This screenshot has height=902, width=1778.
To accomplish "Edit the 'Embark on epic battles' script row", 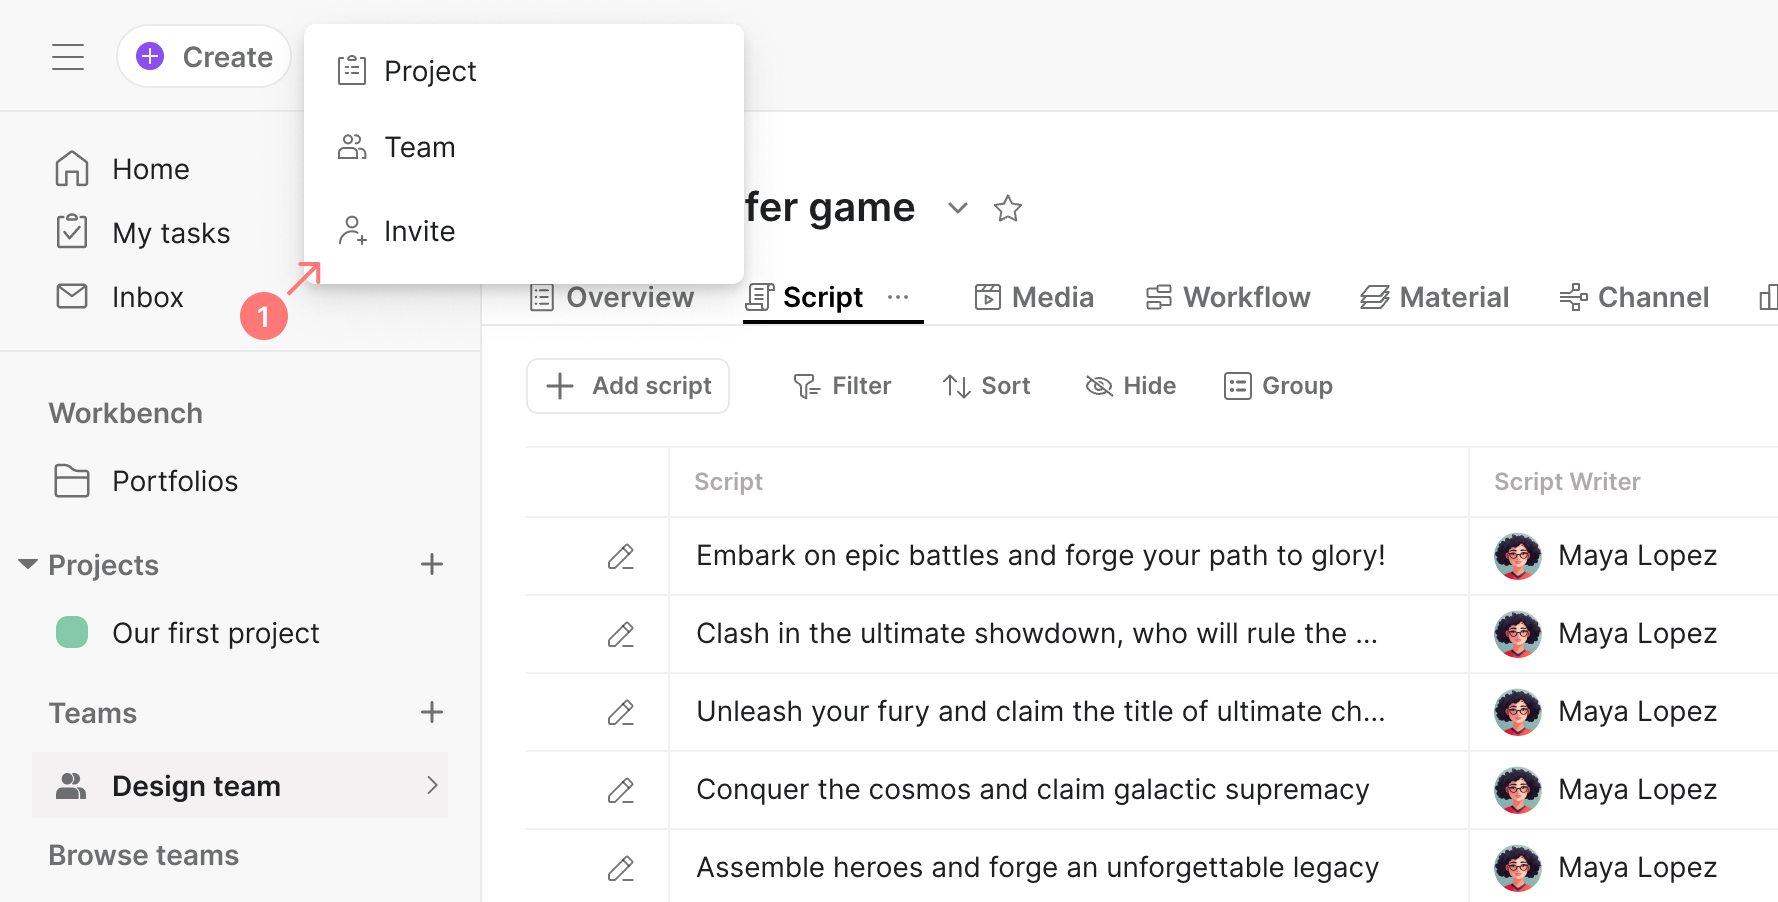I will (621, 556).
